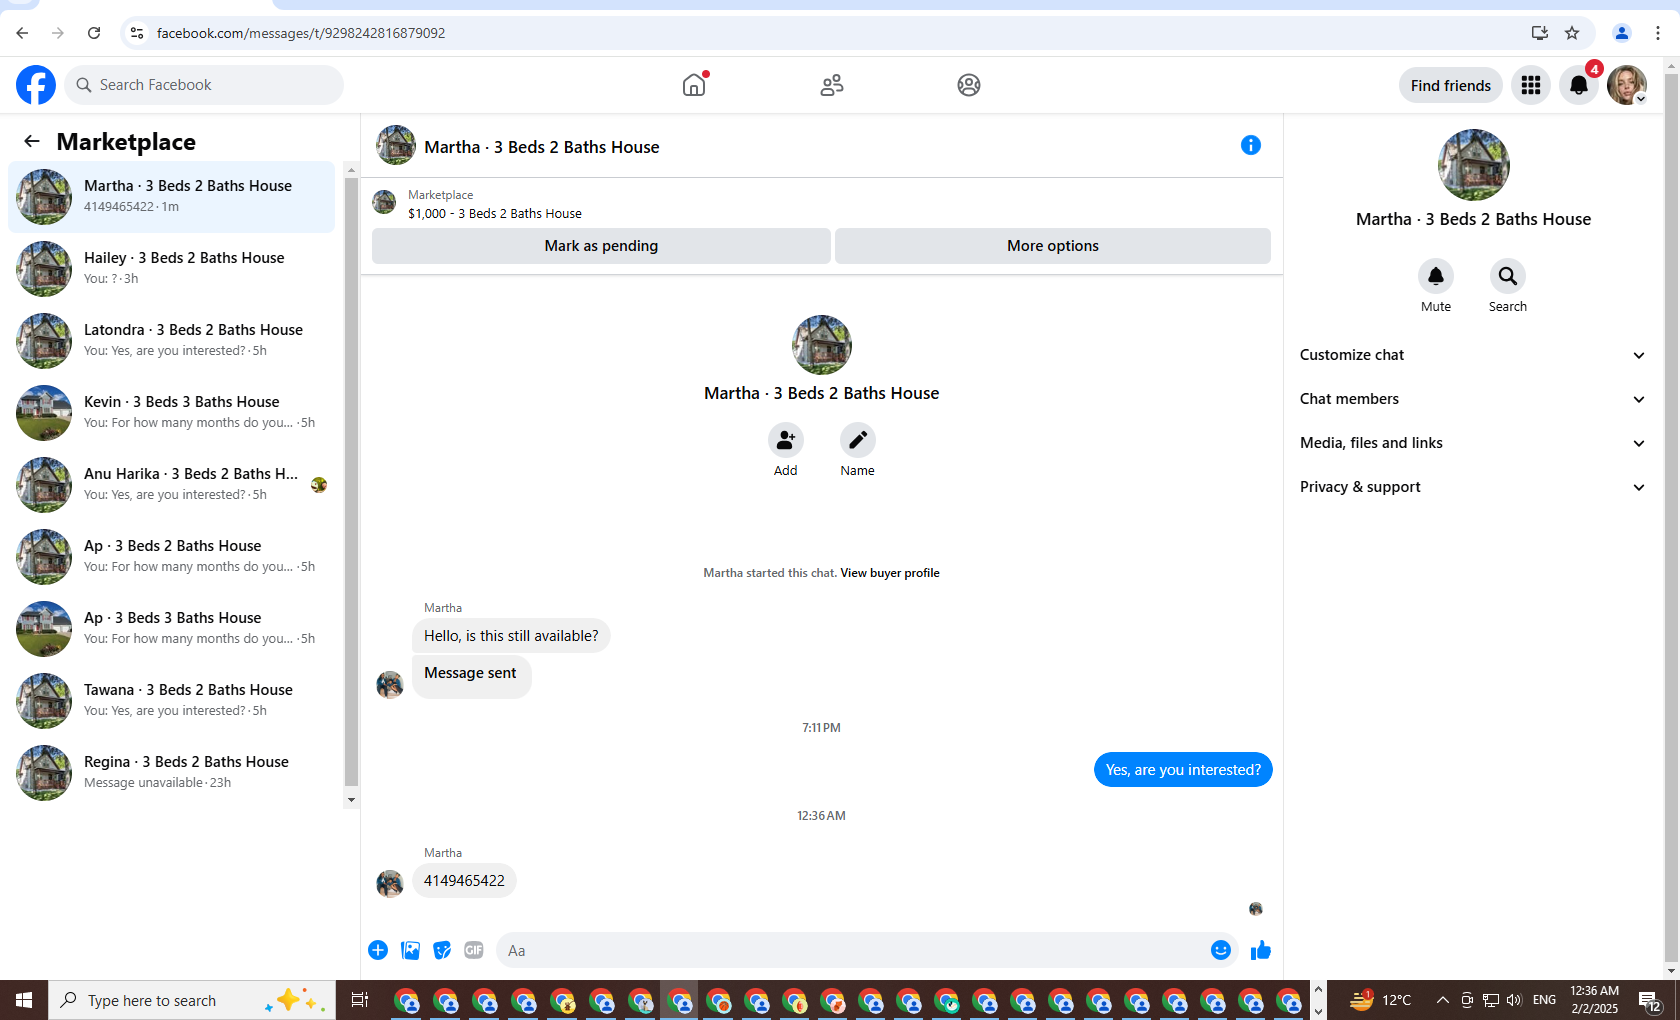Open the Latondra conversation

click(172, 341)
